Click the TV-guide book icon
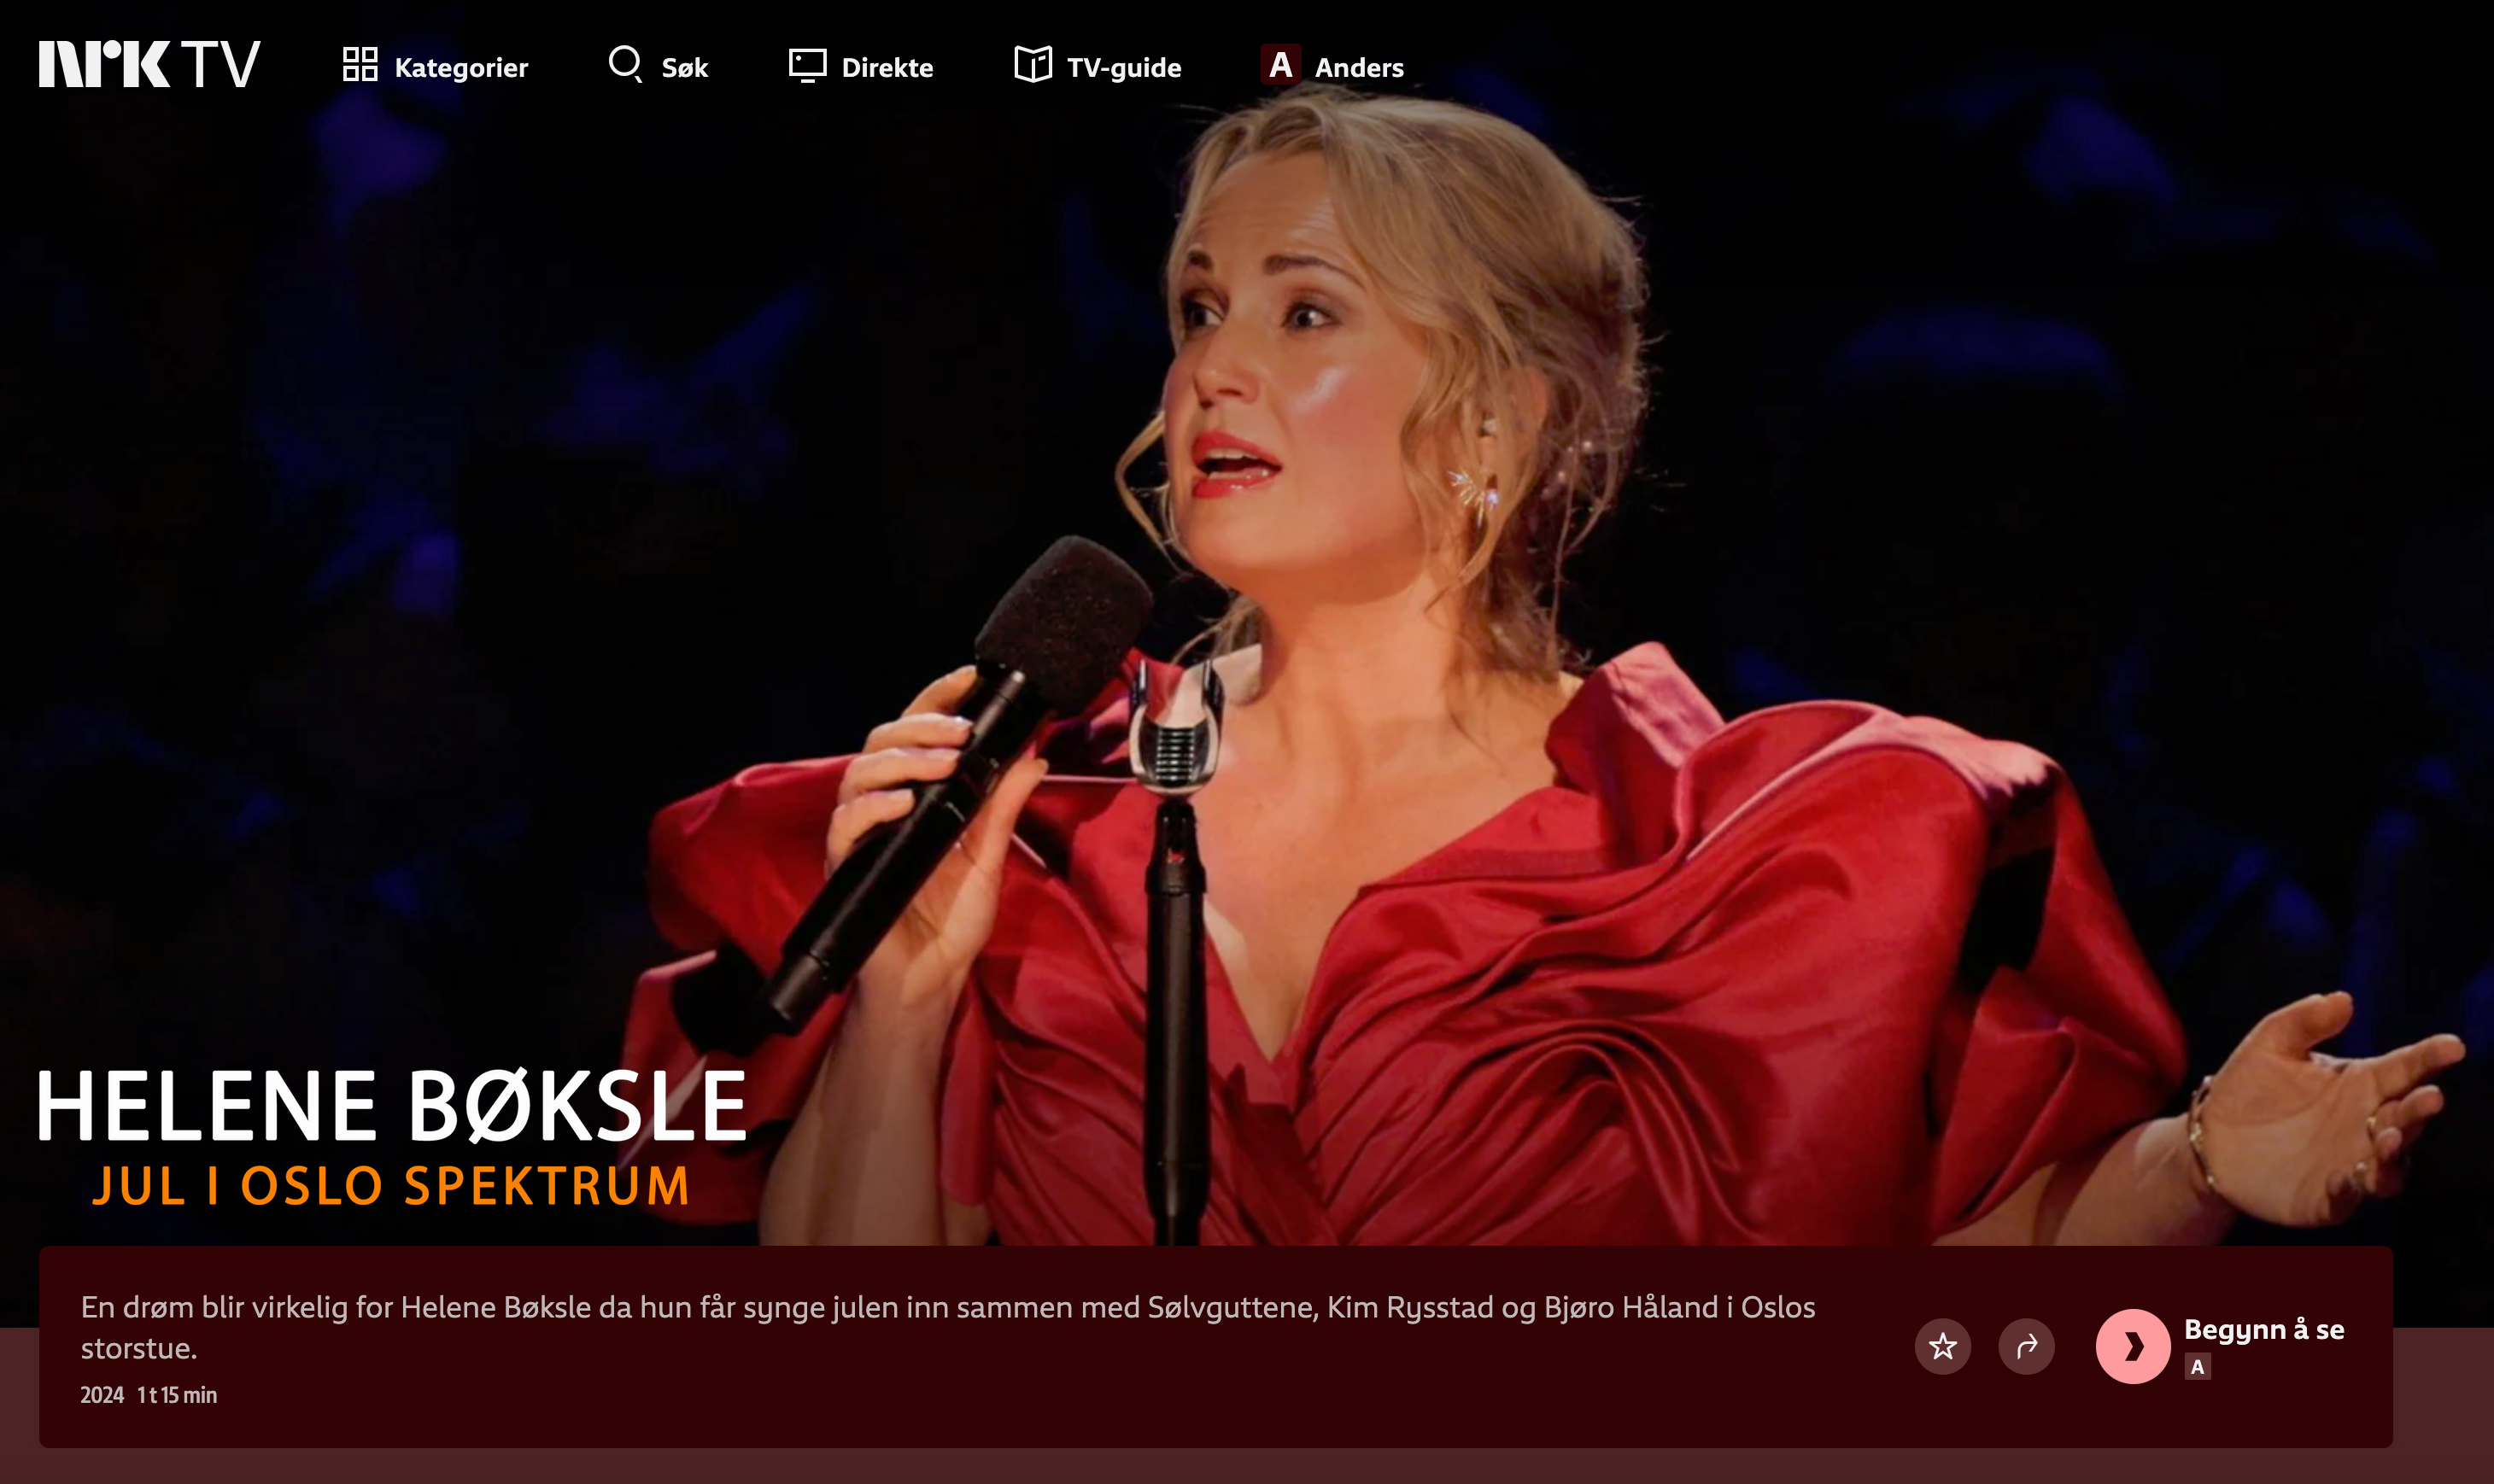2494x1484 pixels. coord(1033,65)
